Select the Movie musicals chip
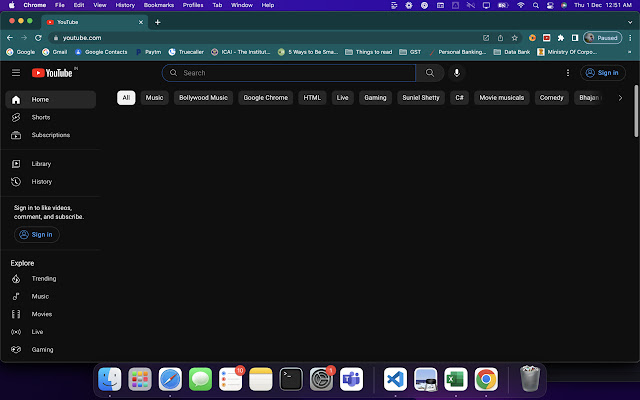 [x=502, y=98]
